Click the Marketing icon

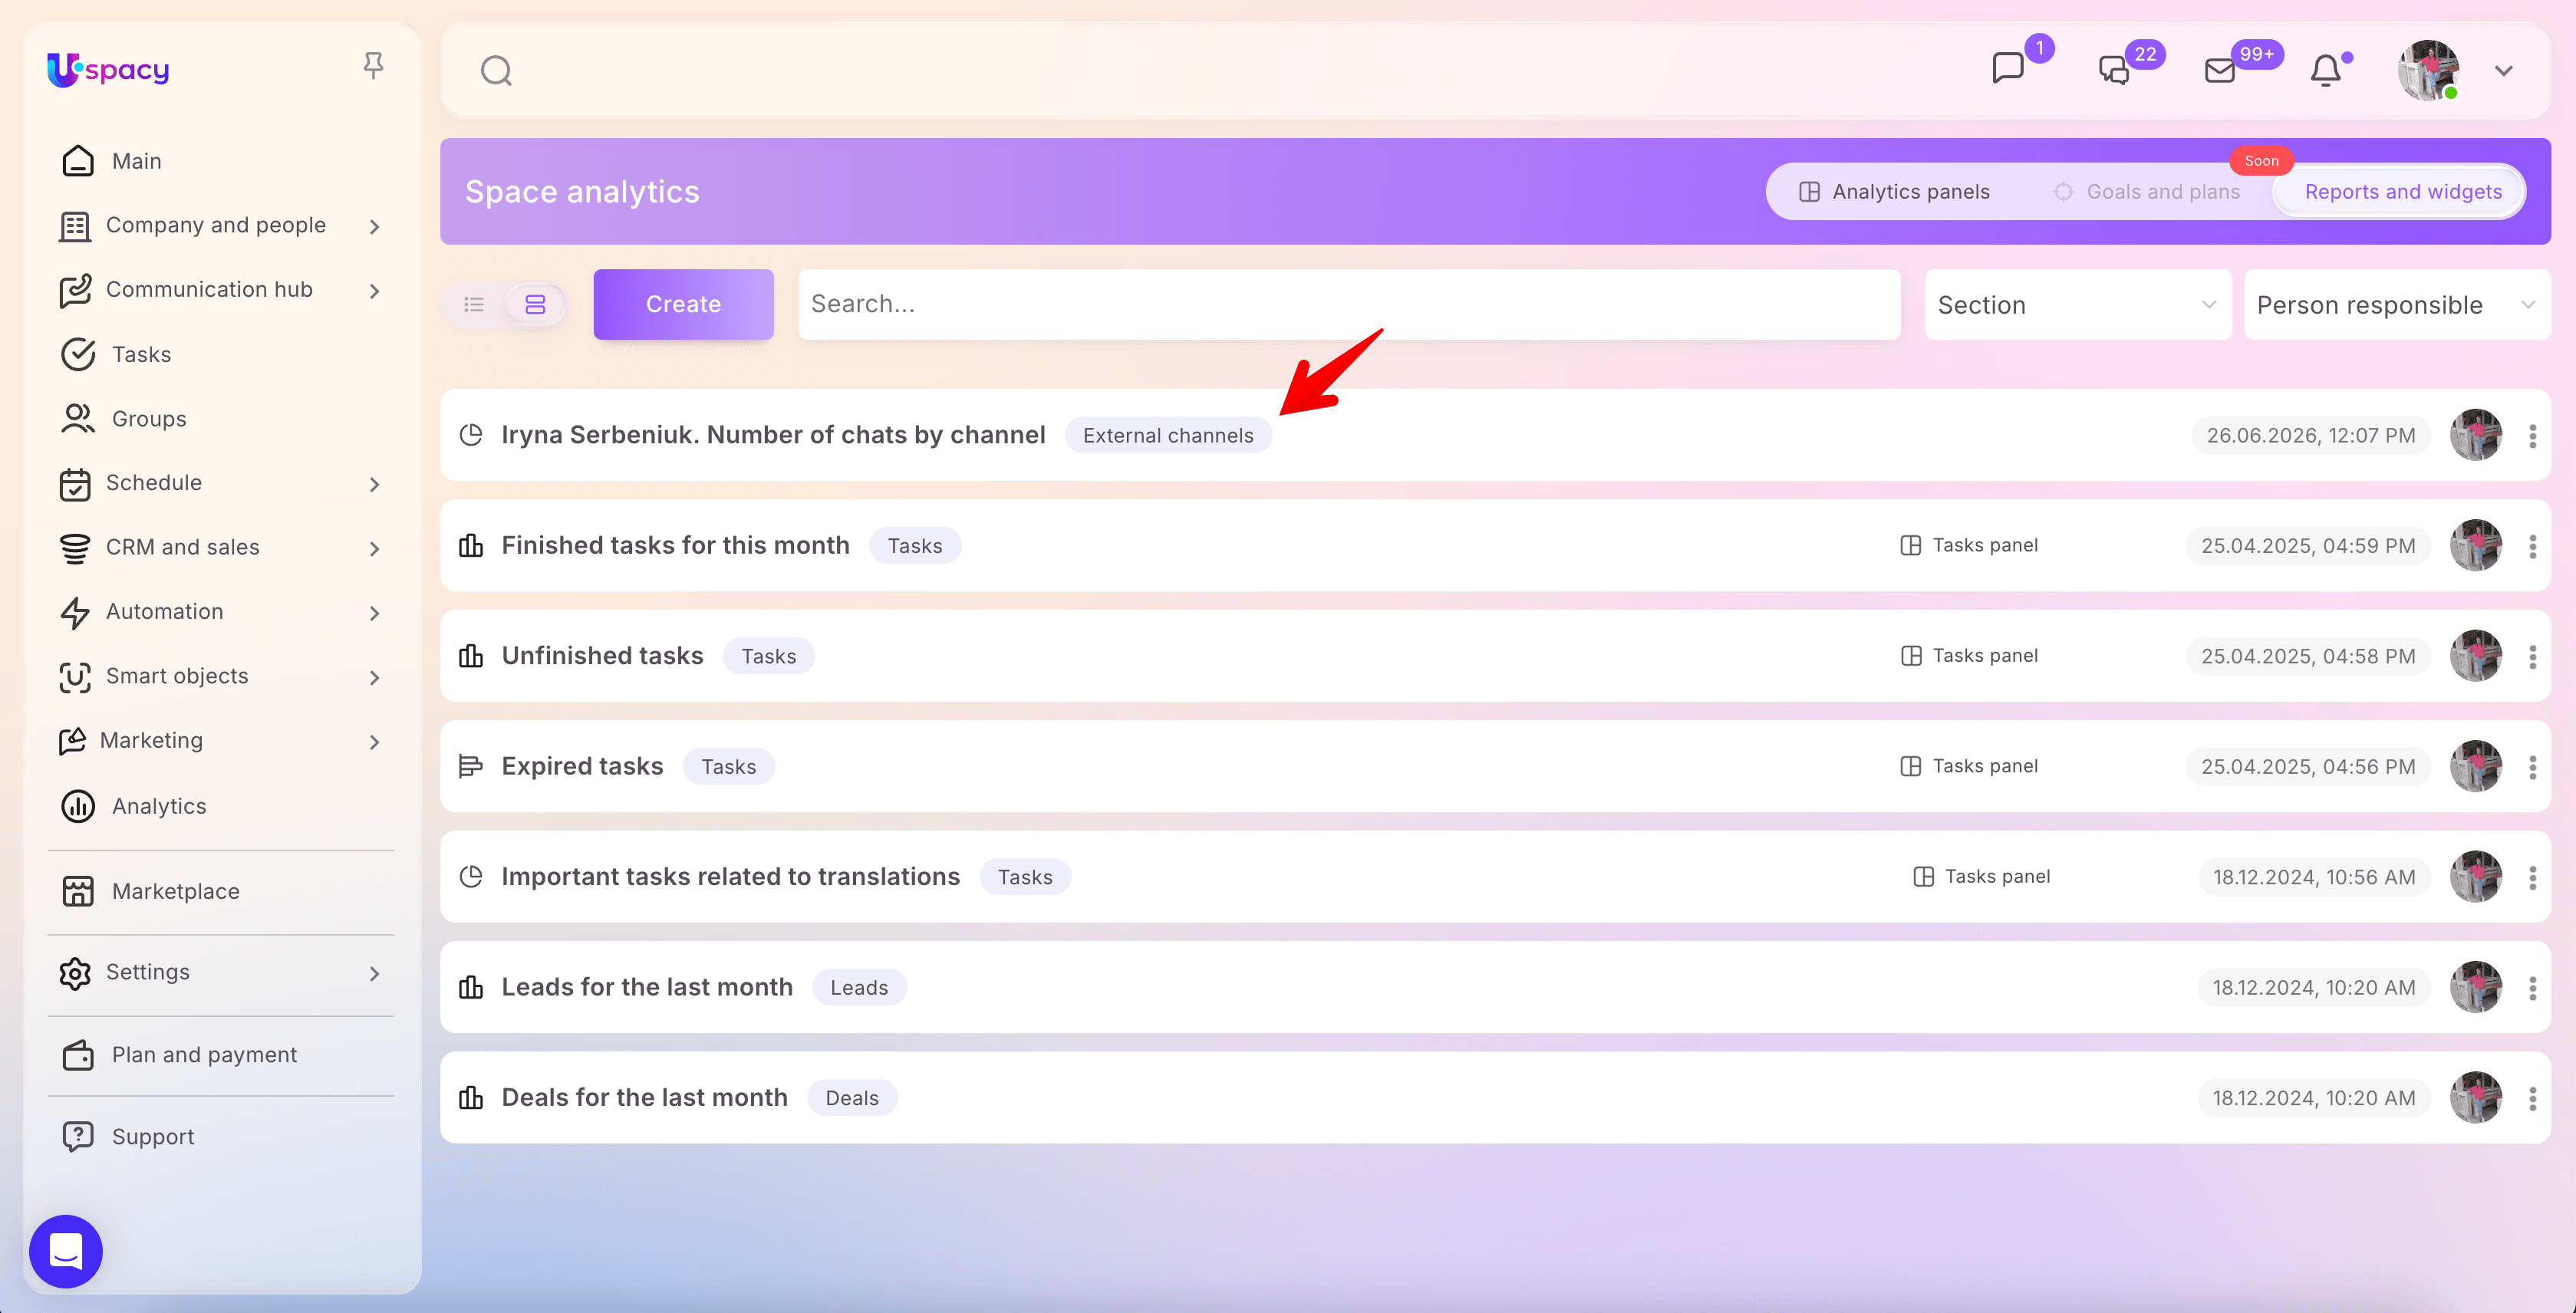tap(72, 741)
